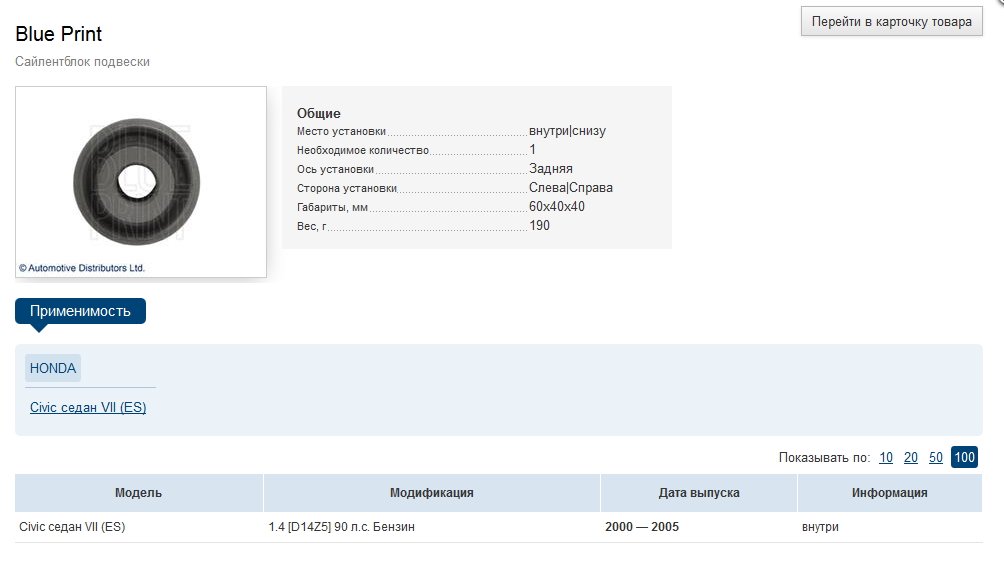Click the 'Сайлентблок подвески' subtitle
The height and width of the screenshot is (564, 1004).
[x=83, y=62]
